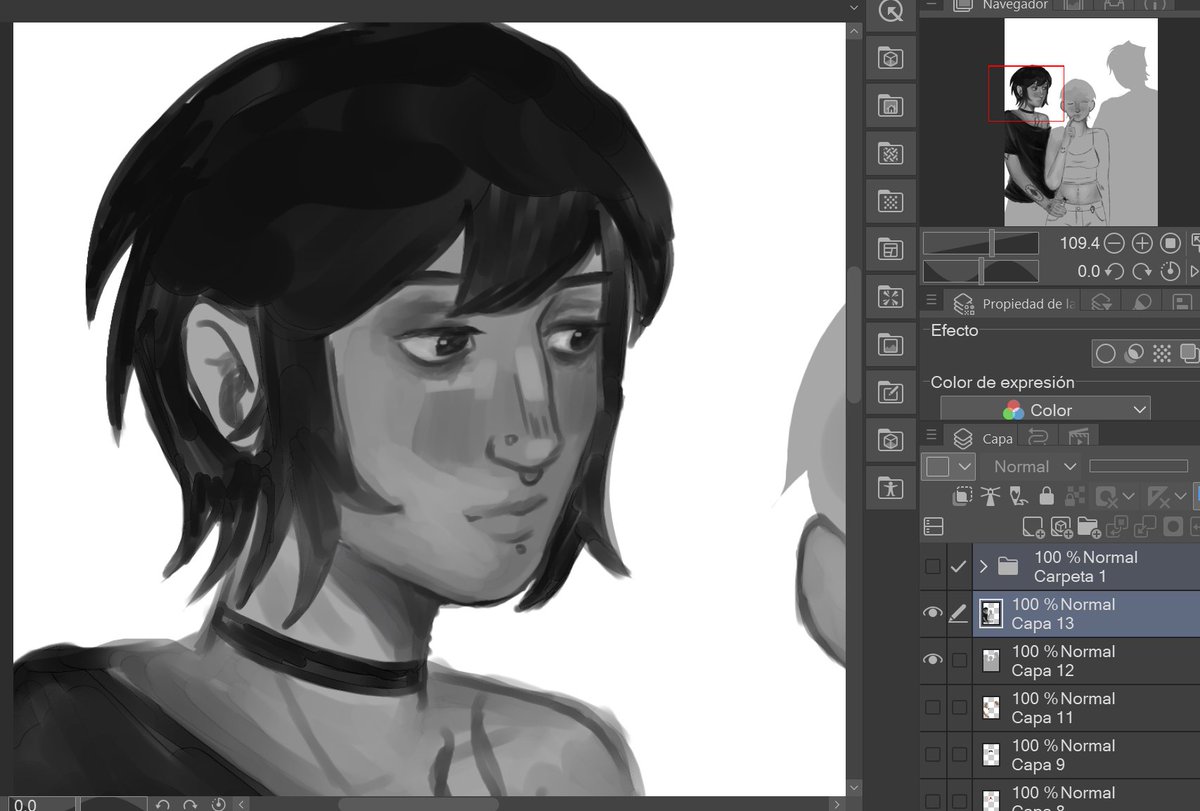This screenshot has width=1200, height=811.
Task: Open the Color expression dropdown
Action: [1045, 408]
